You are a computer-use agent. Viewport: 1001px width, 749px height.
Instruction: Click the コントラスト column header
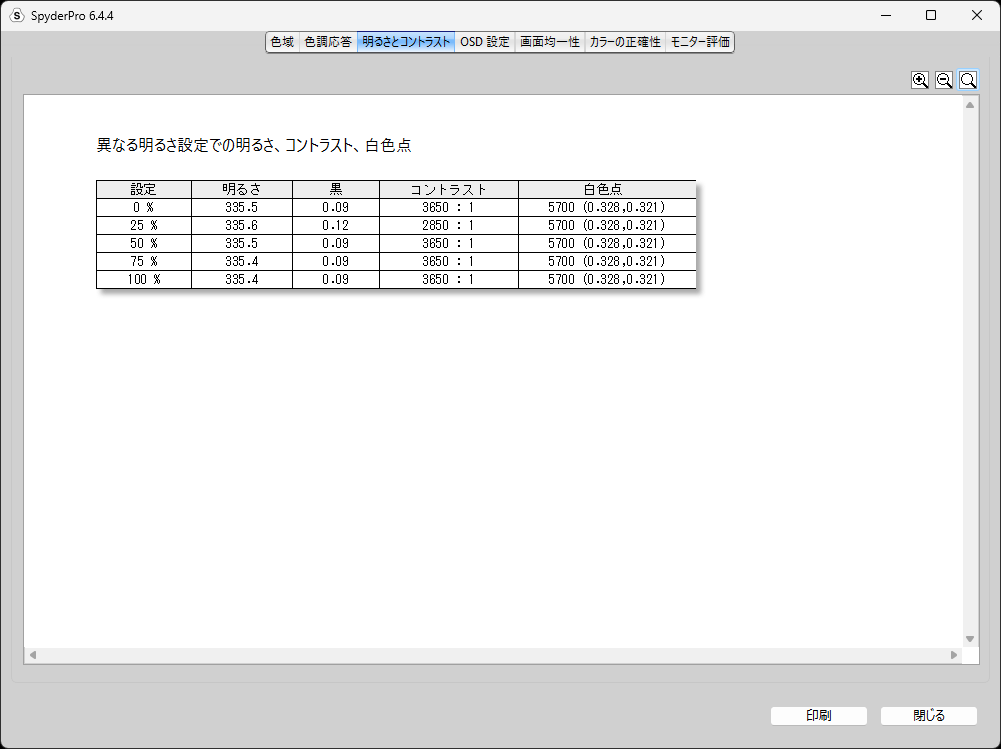pos(449,190)
